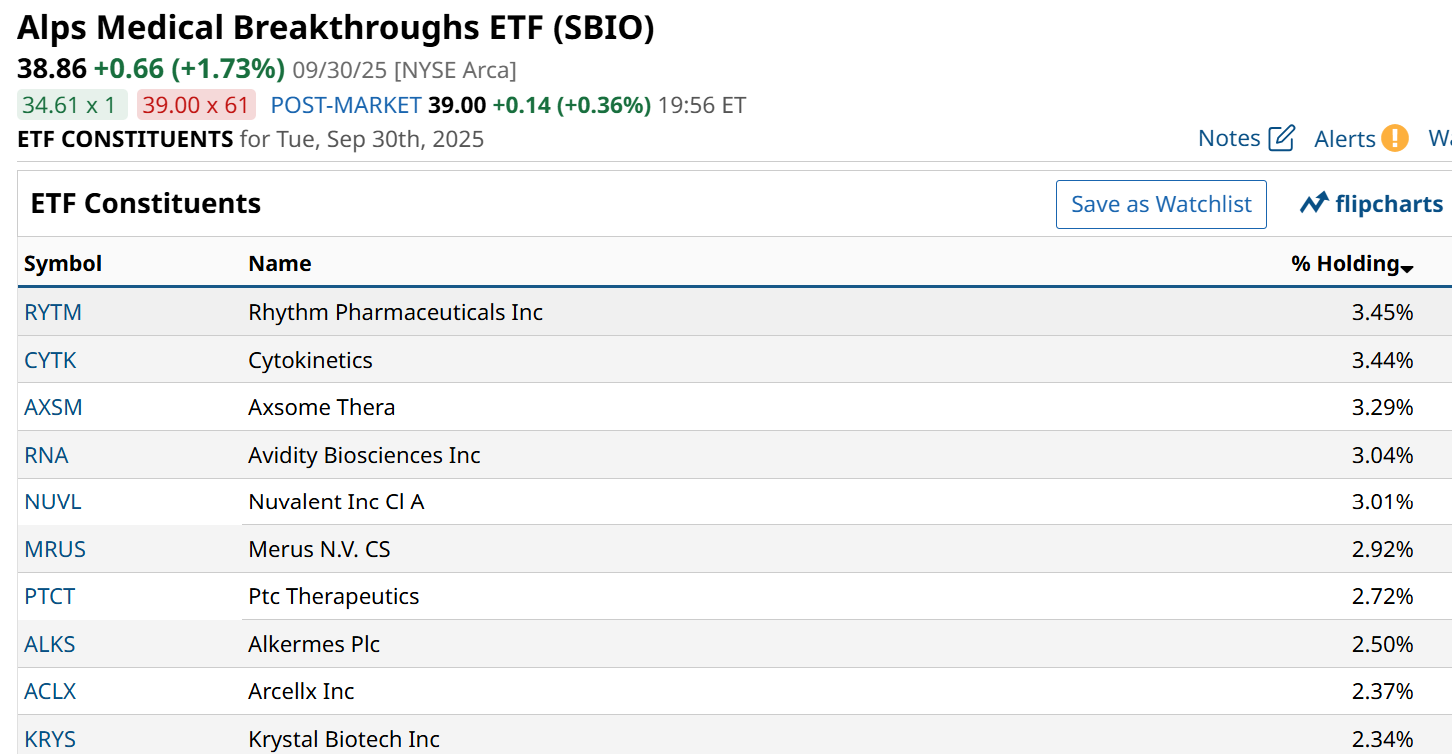Click the MRUS ticker link
The width and height of the screenshot is (1452, 754).
(x=55, y=549)
